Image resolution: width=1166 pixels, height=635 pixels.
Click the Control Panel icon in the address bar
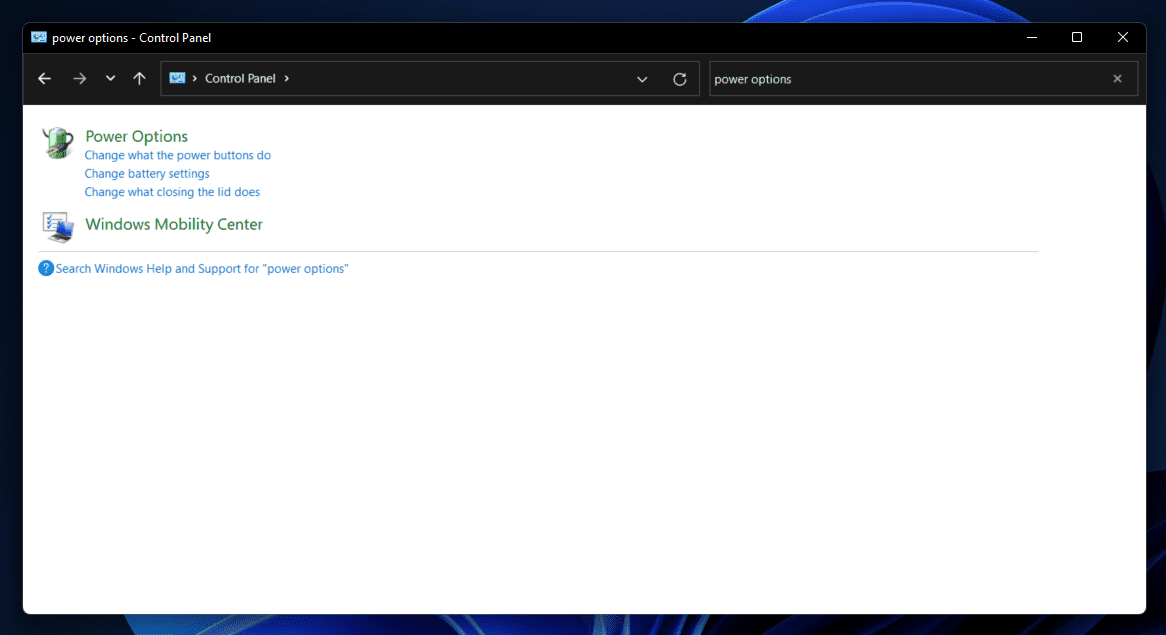177,78
